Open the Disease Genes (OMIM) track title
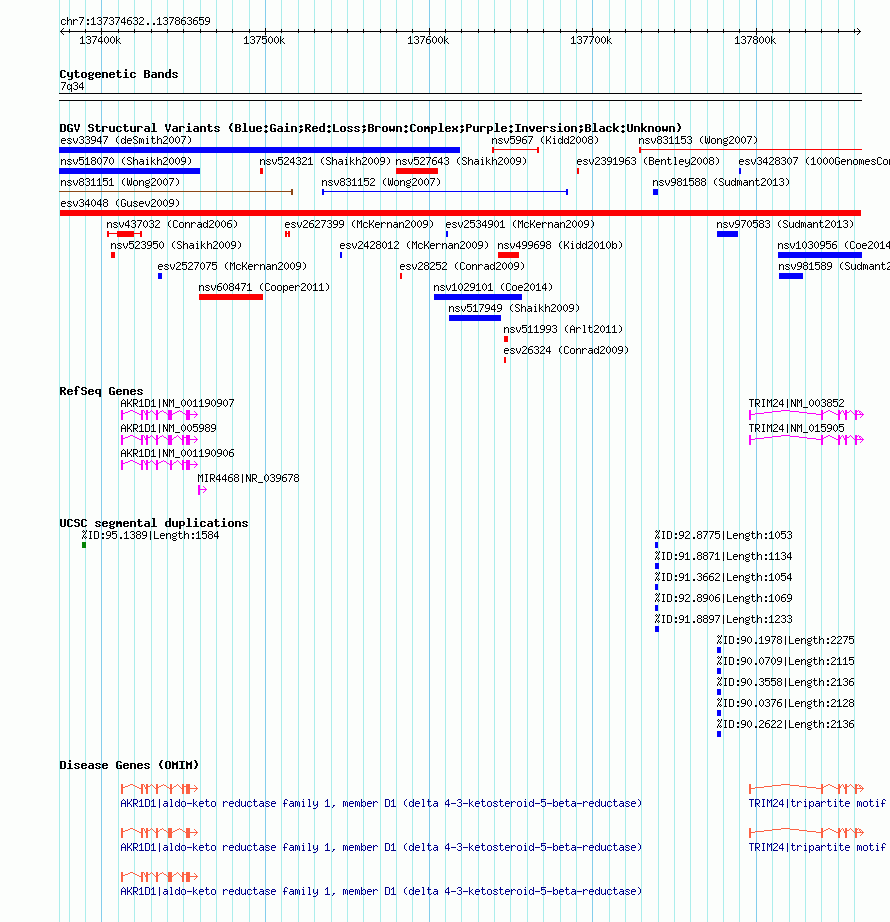Screen dimensions: 890x922 click(129, 765)
